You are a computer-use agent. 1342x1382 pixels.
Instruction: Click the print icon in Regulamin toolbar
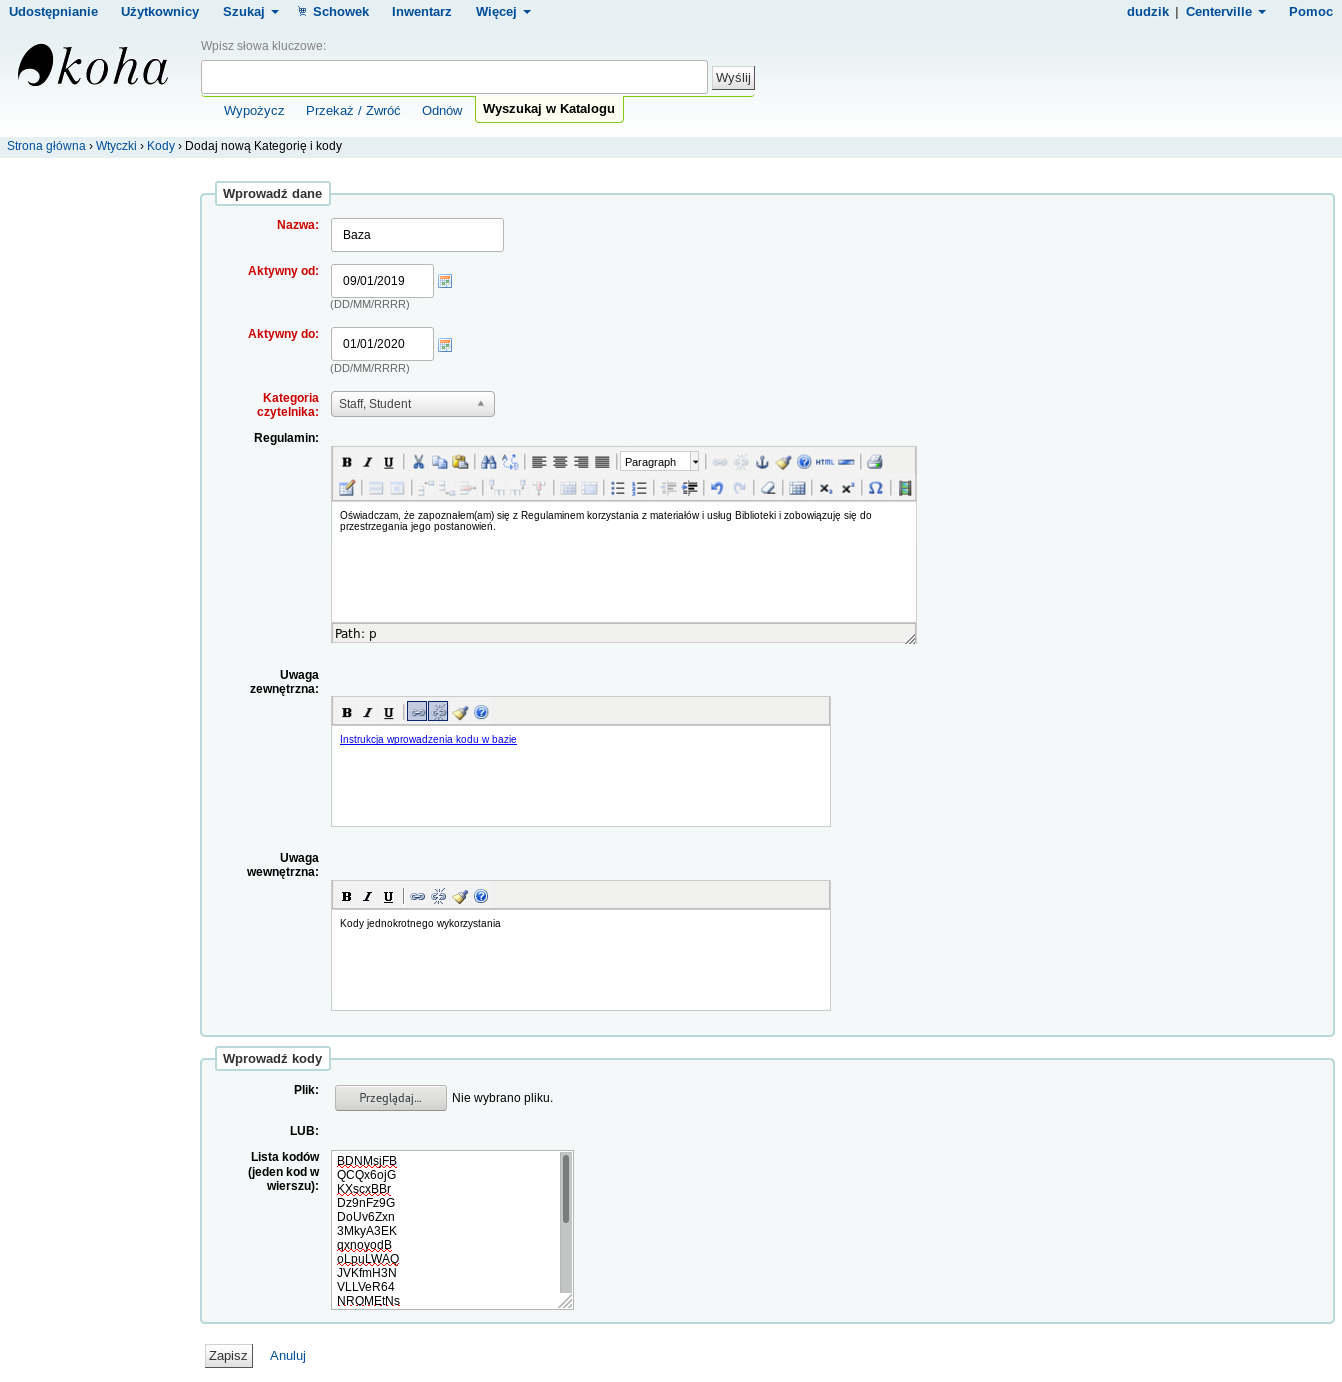click(875, 462)
